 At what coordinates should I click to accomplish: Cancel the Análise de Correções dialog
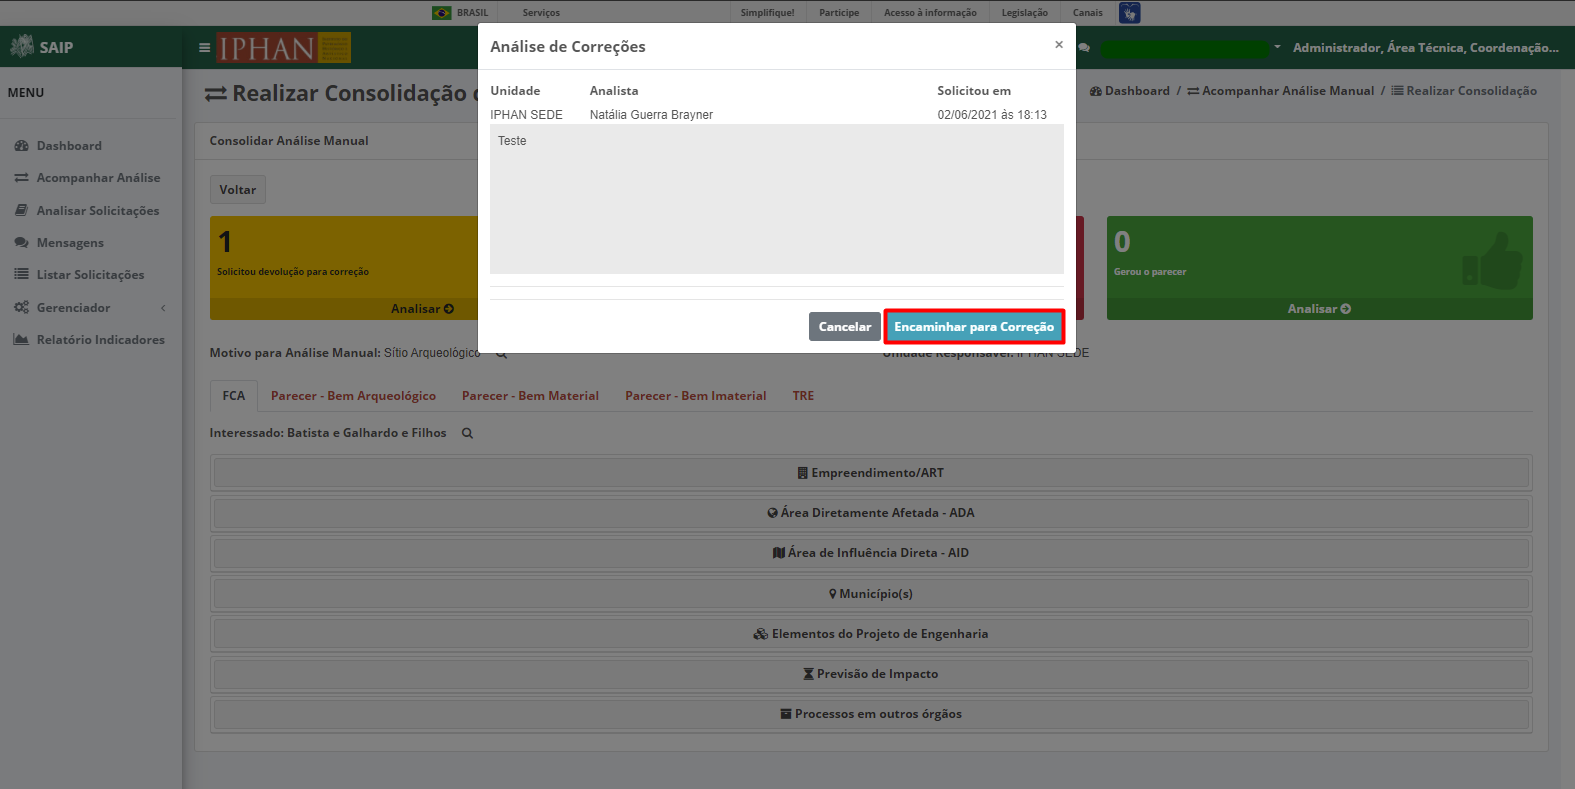click(x=844, y=327)
